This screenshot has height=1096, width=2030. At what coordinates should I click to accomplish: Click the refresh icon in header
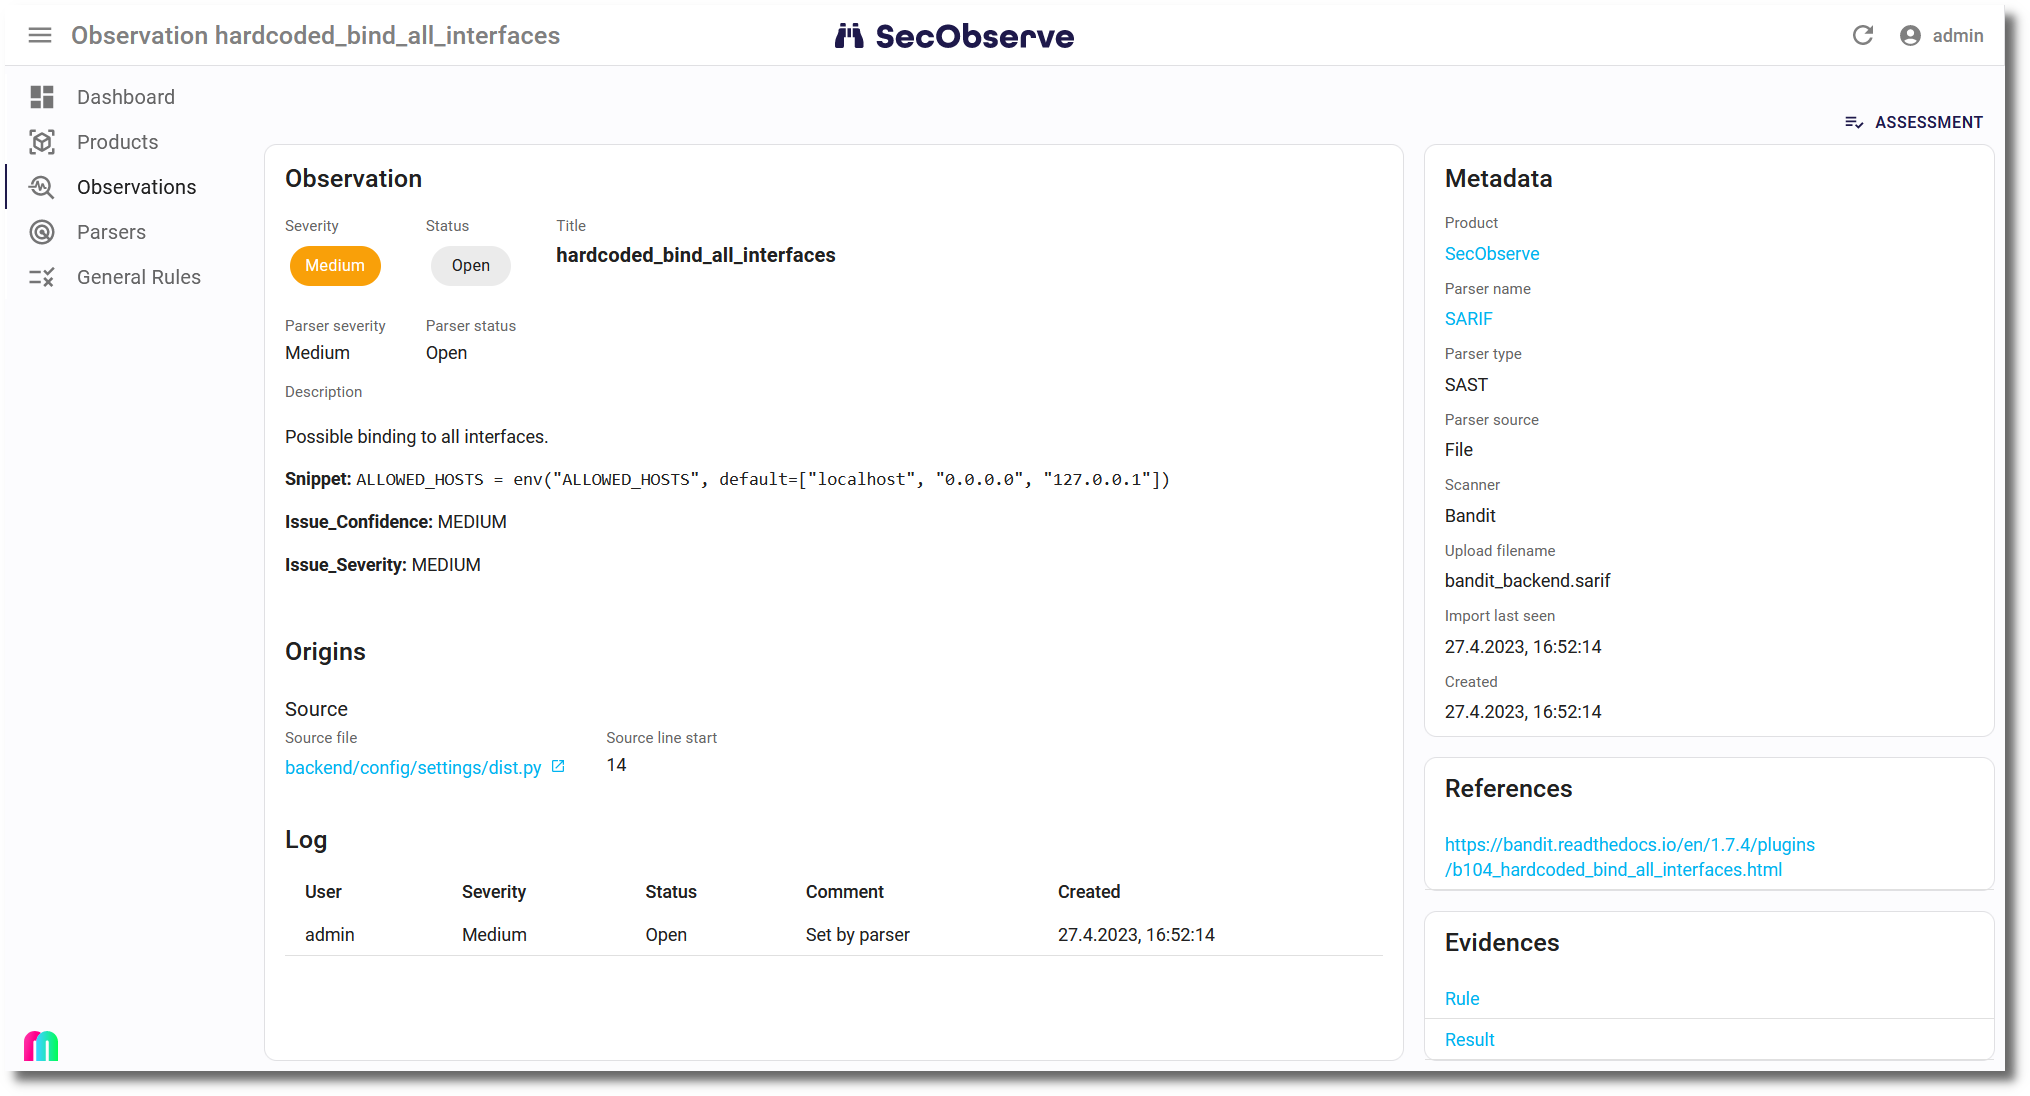(x=1862, y=36)
